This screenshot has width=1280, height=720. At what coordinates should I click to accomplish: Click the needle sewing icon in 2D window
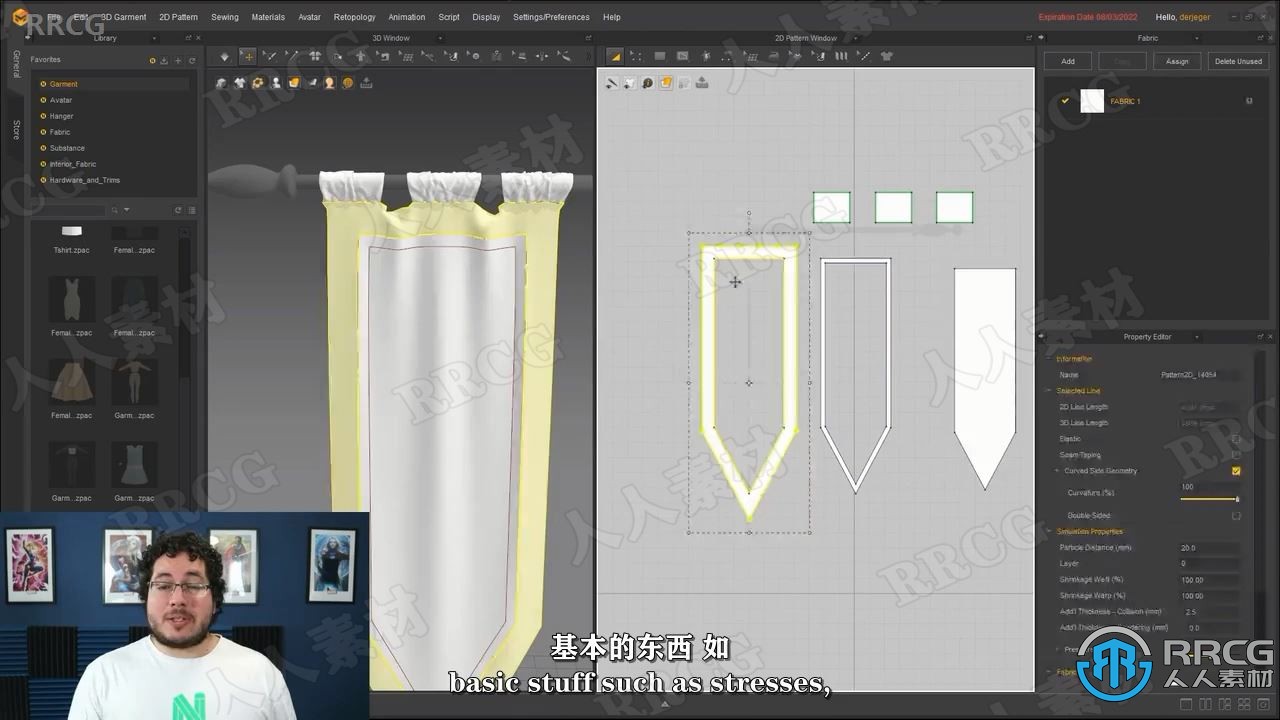(x=612, y=83)
